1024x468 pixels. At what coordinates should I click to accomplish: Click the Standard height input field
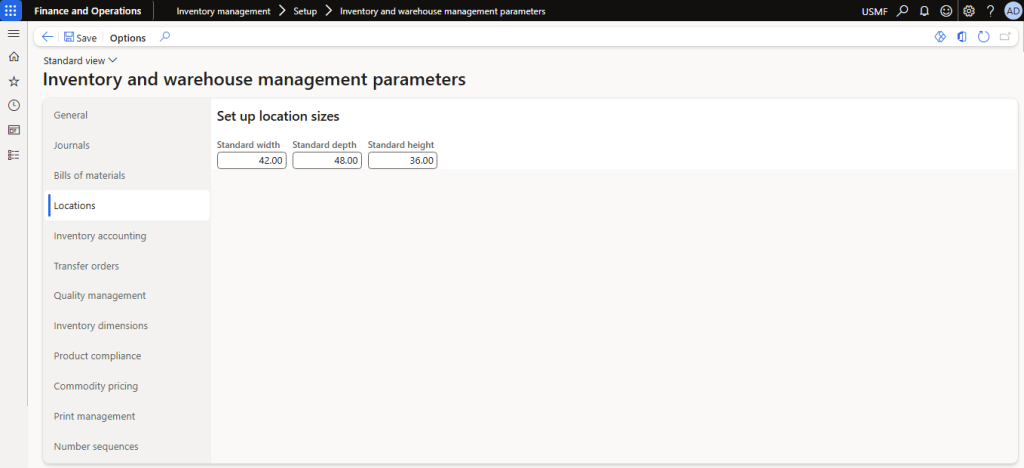[x=402, y=160]
